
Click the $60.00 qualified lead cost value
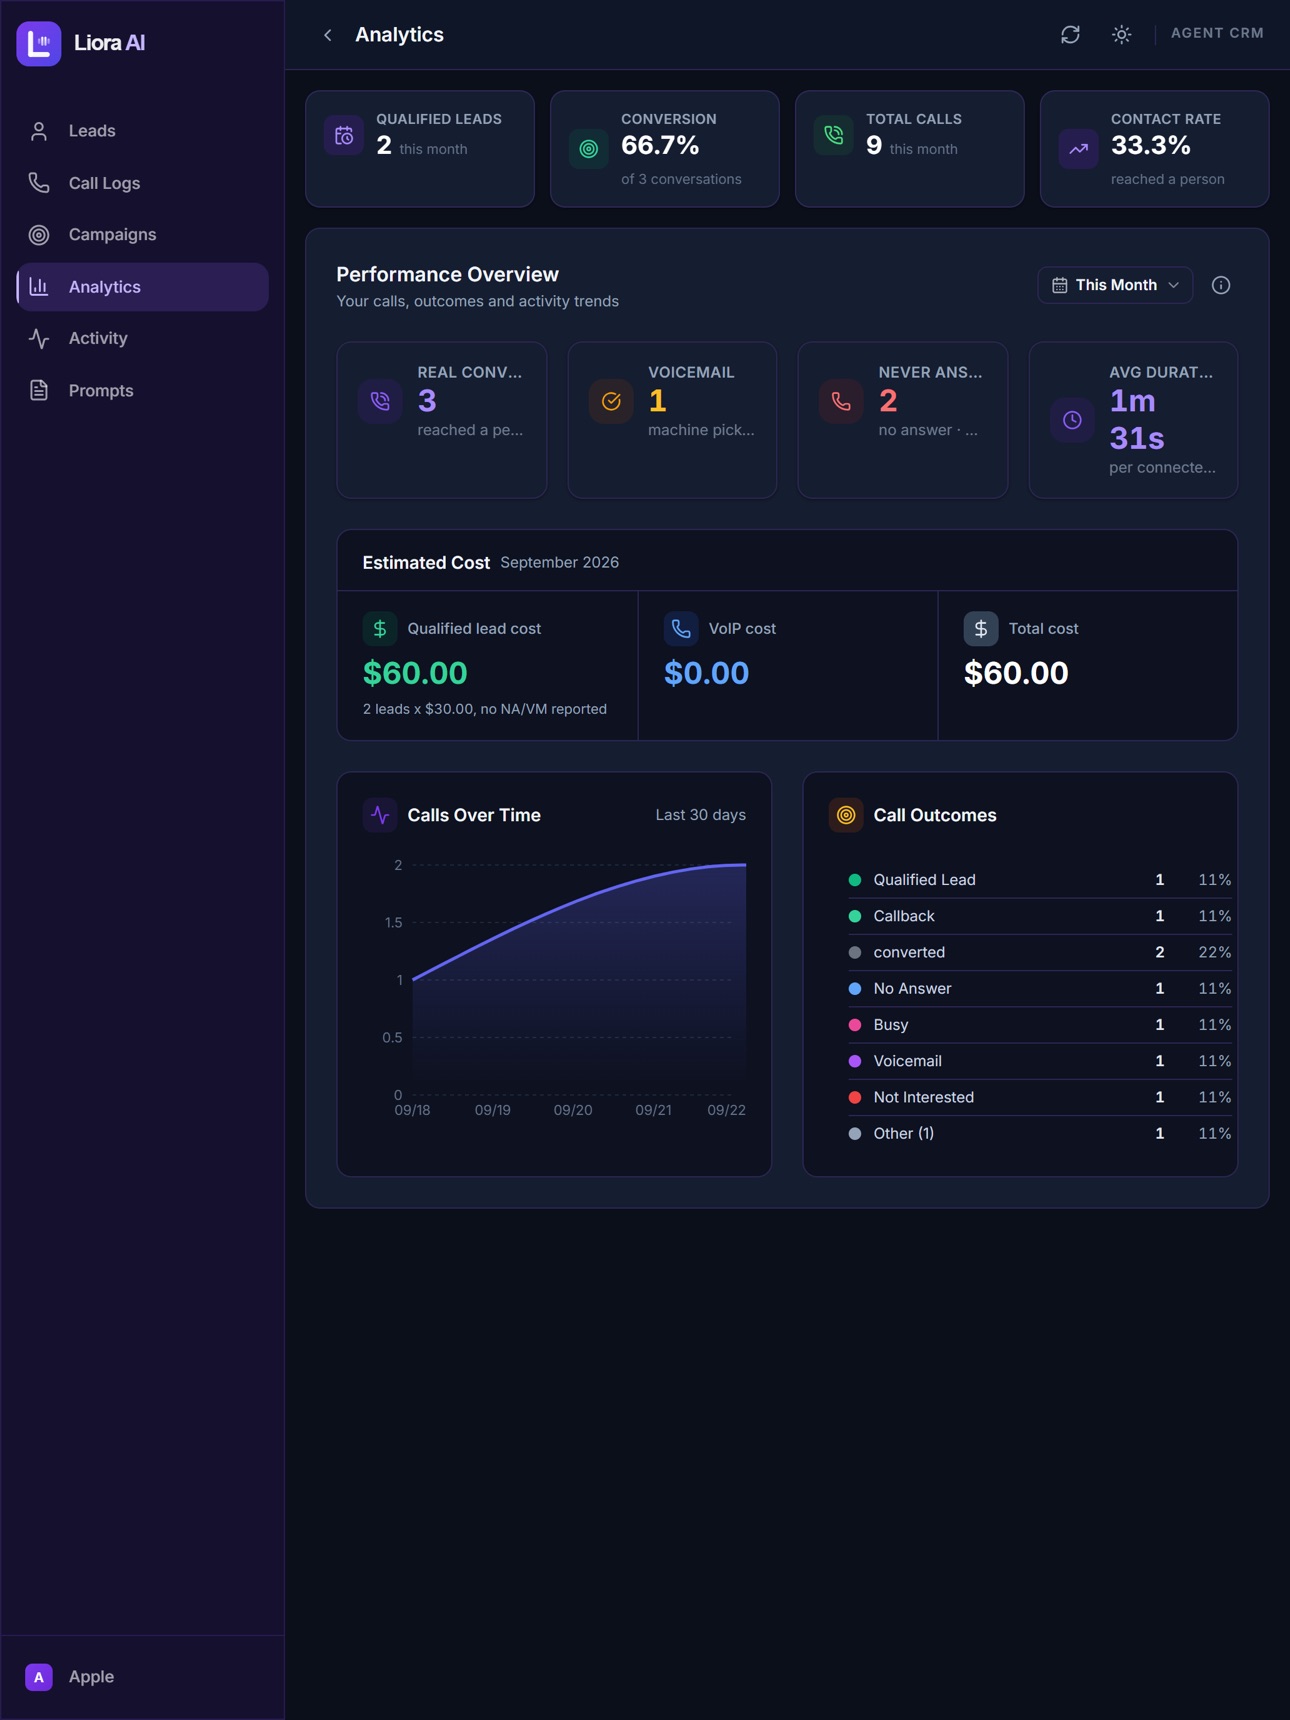[415, 673]
